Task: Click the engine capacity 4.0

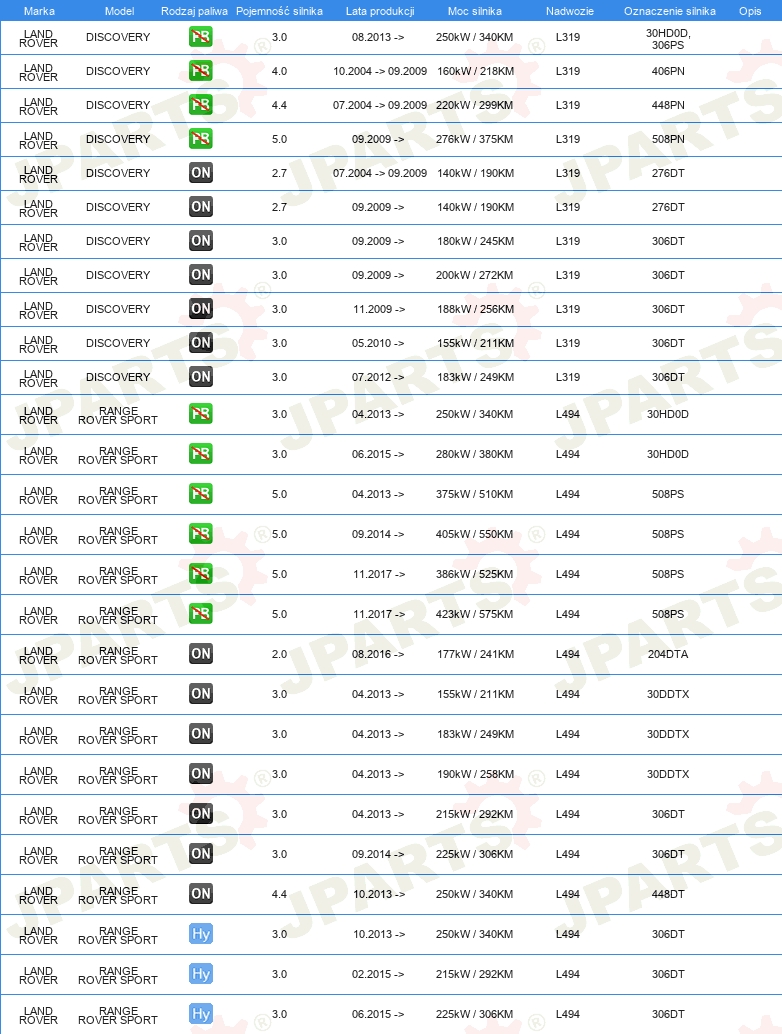Action: (280, 71)
